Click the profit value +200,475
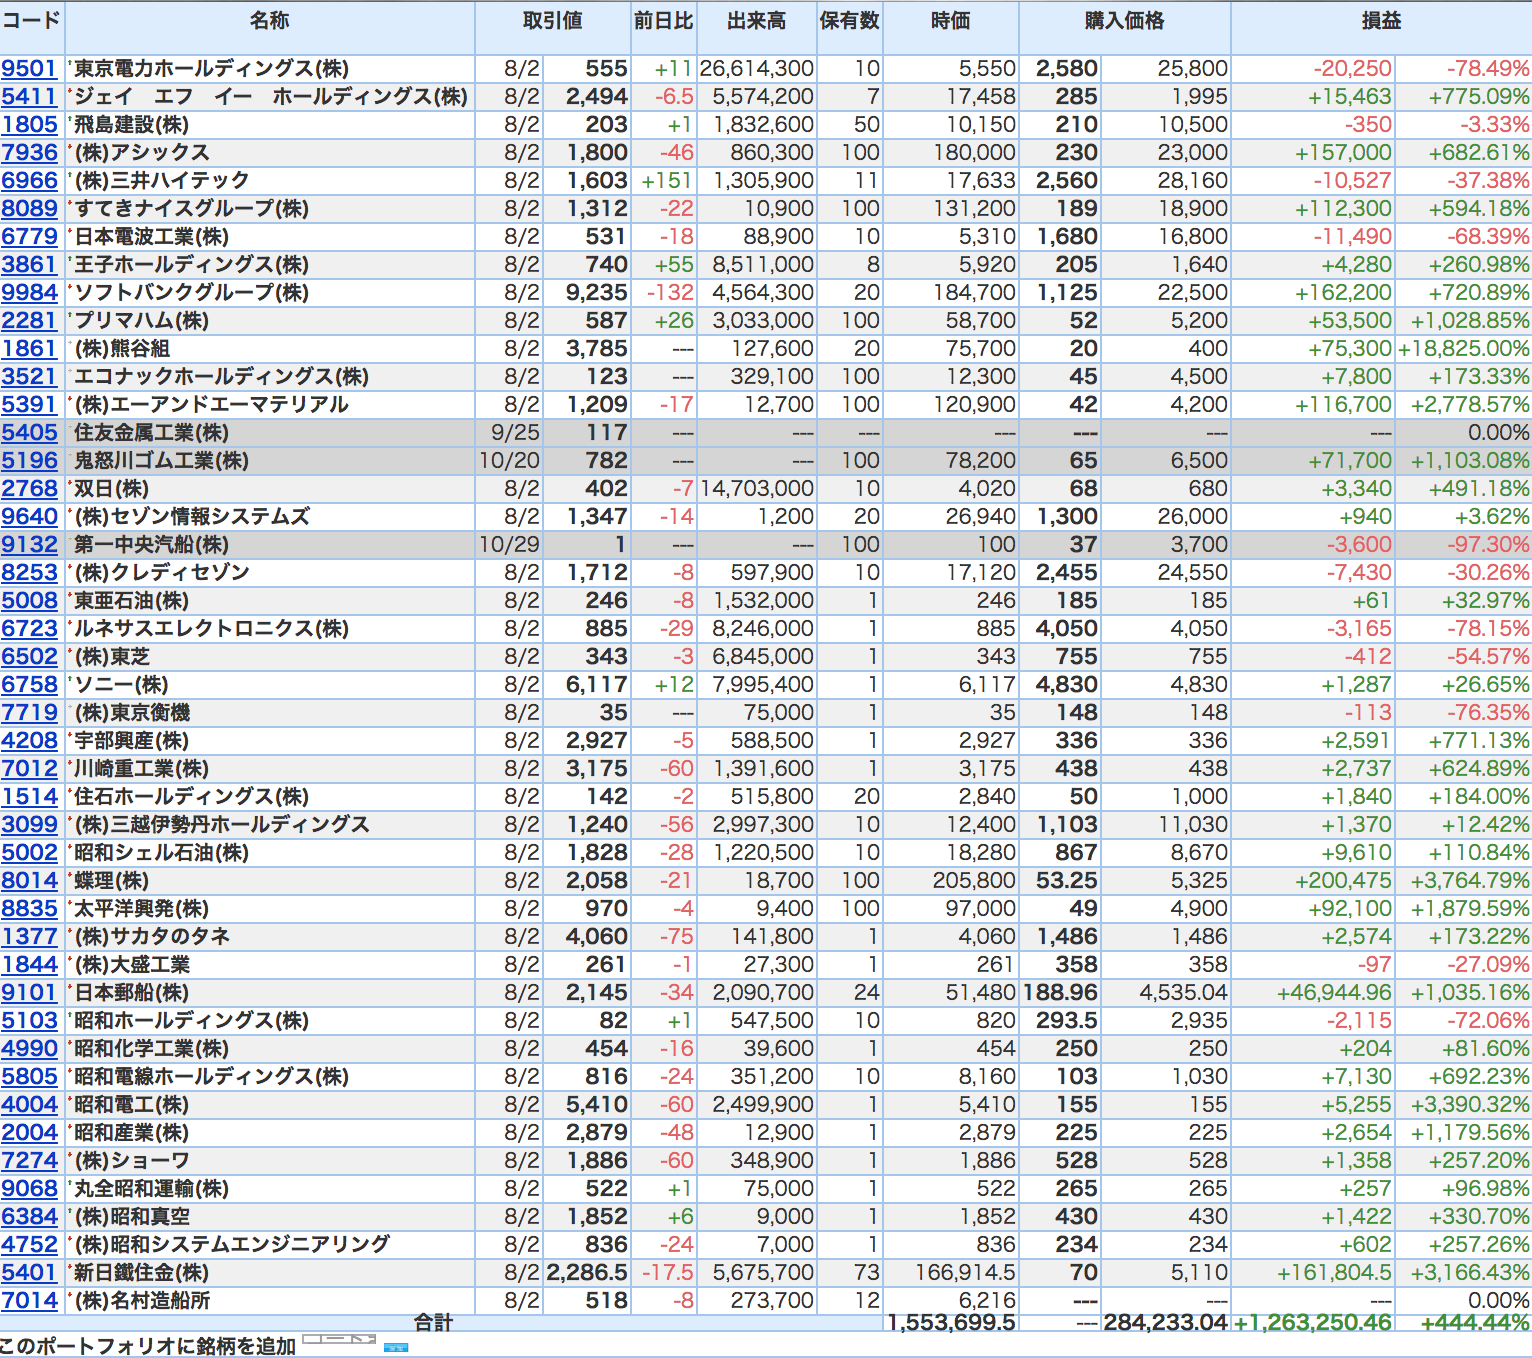 coord(1343,880)
